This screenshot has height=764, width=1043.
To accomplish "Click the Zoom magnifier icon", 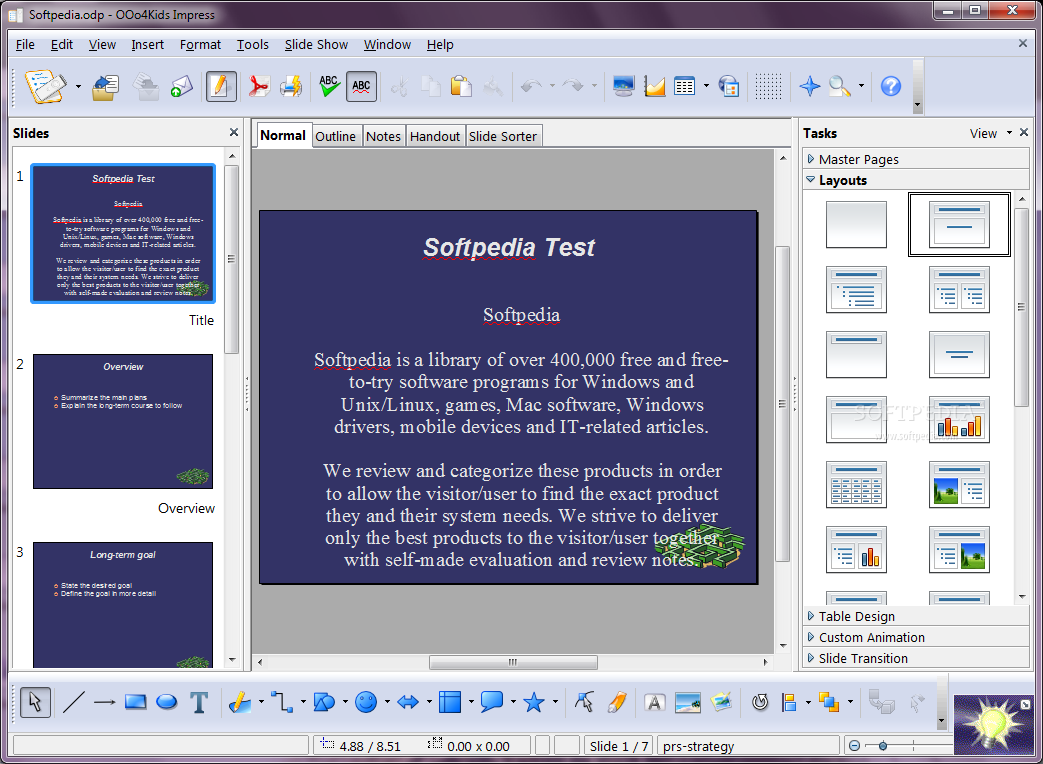I will (839, 86).
